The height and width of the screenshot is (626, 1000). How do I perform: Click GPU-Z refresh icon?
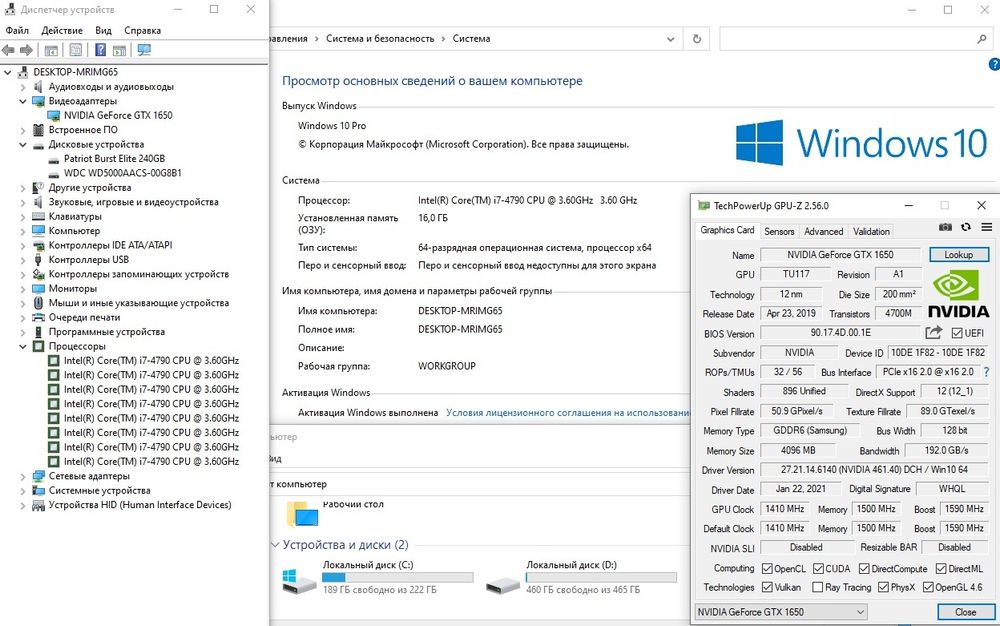[966, 227]
